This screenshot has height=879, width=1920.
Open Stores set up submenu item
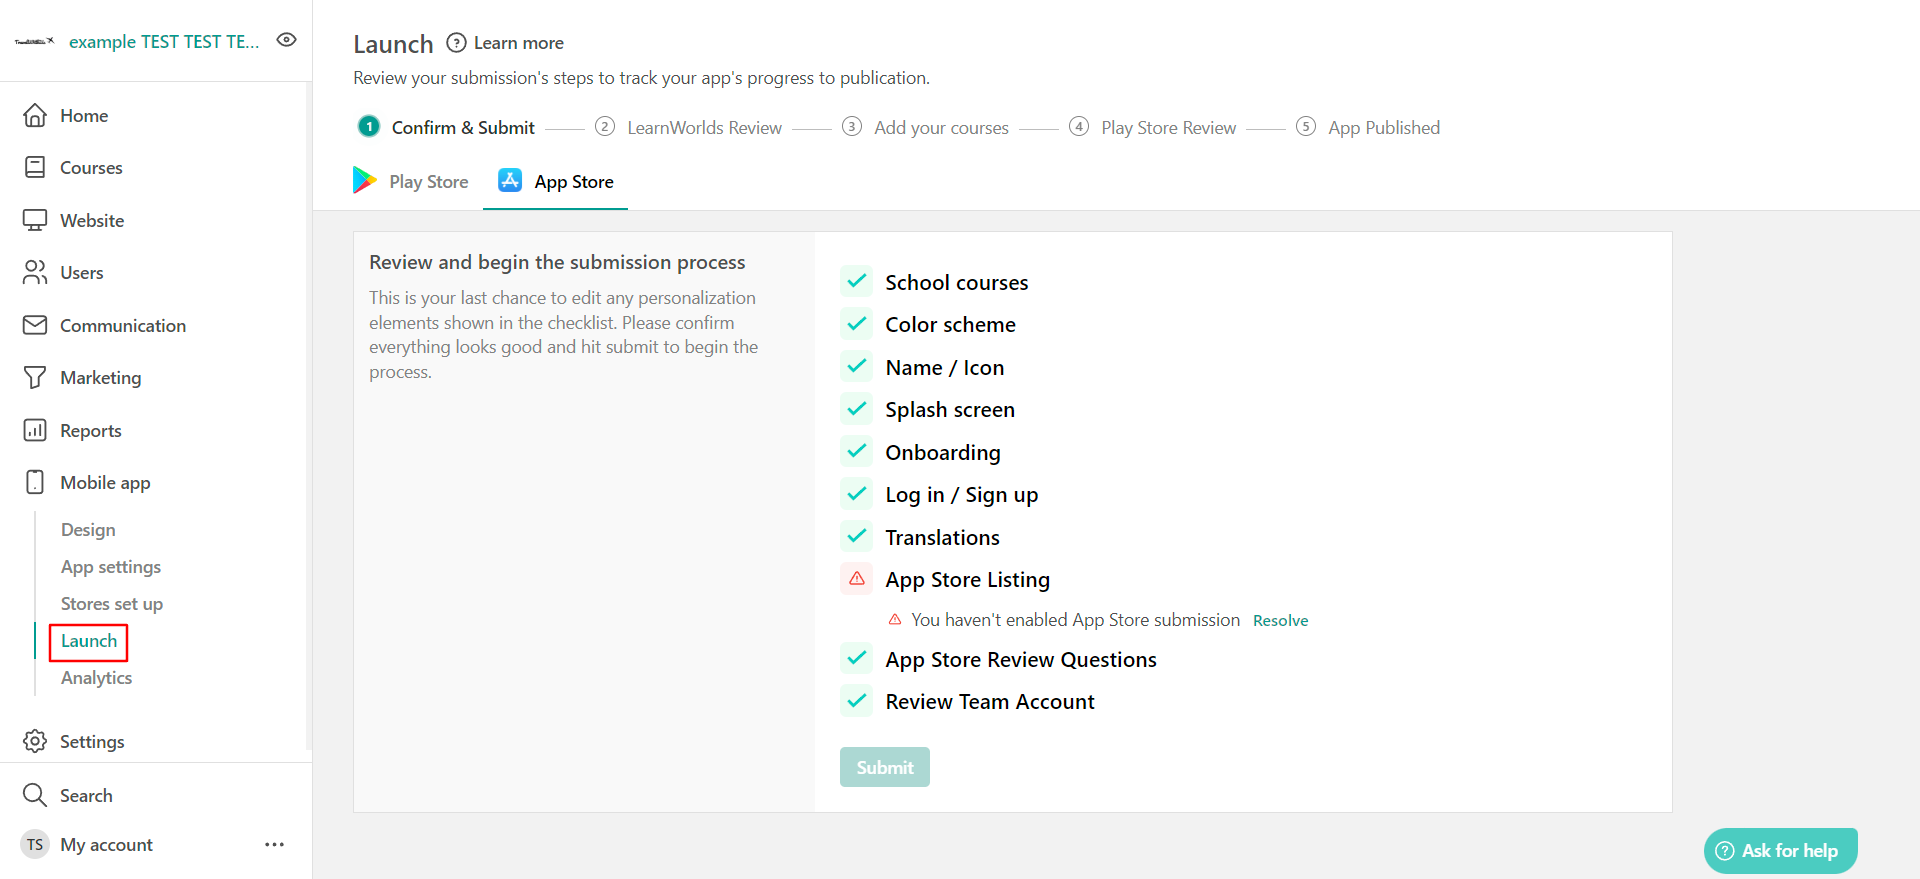(x=112, y=603)
